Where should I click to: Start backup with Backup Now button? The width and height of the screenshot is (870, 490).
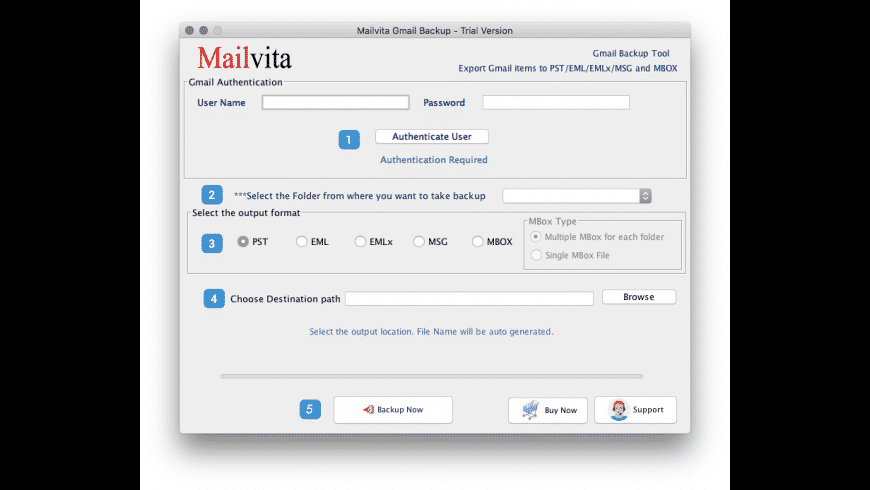[393, 410]
